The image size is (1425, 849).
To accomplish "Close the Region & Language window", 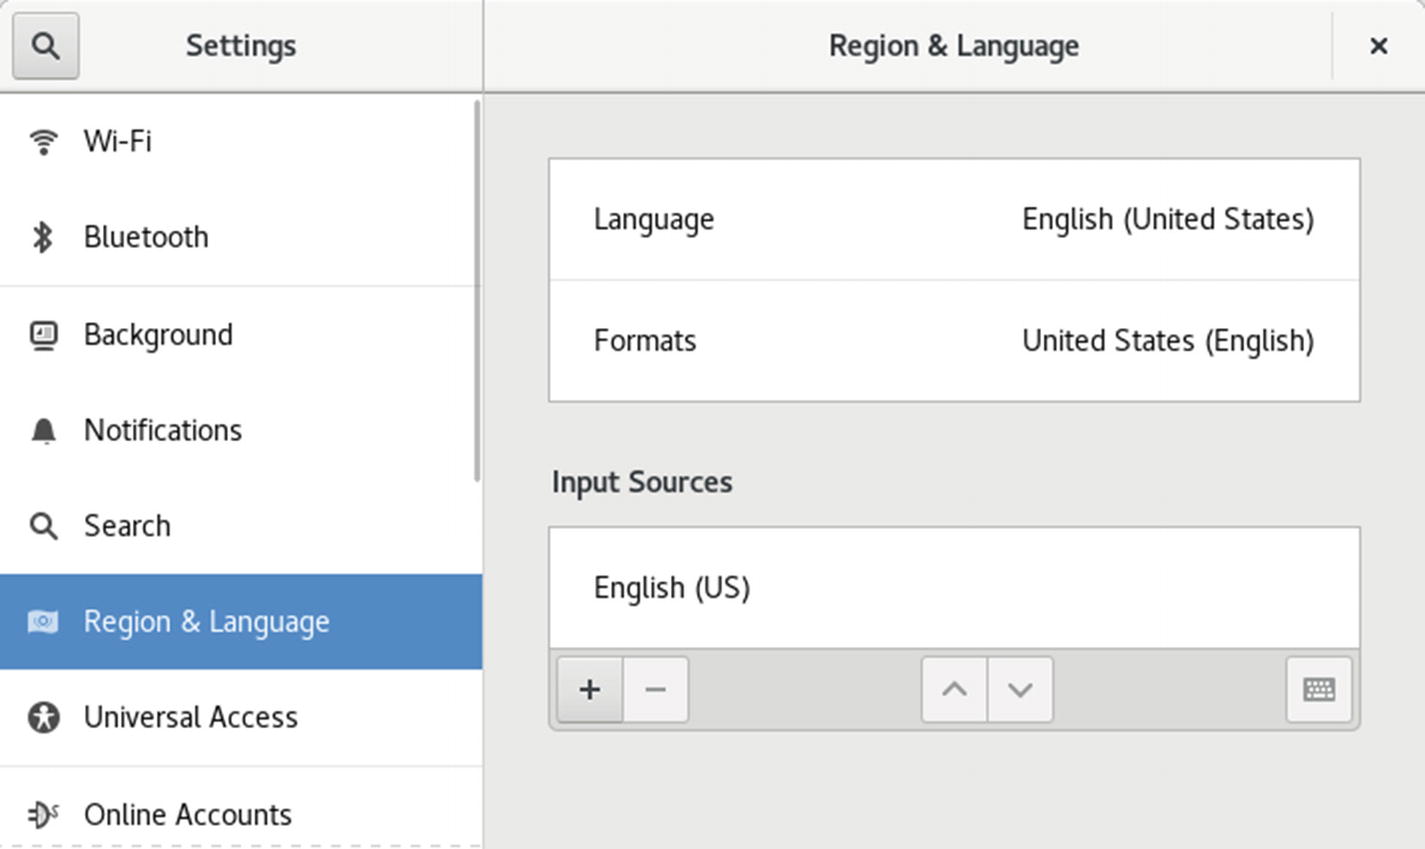I will [1378, 46].
